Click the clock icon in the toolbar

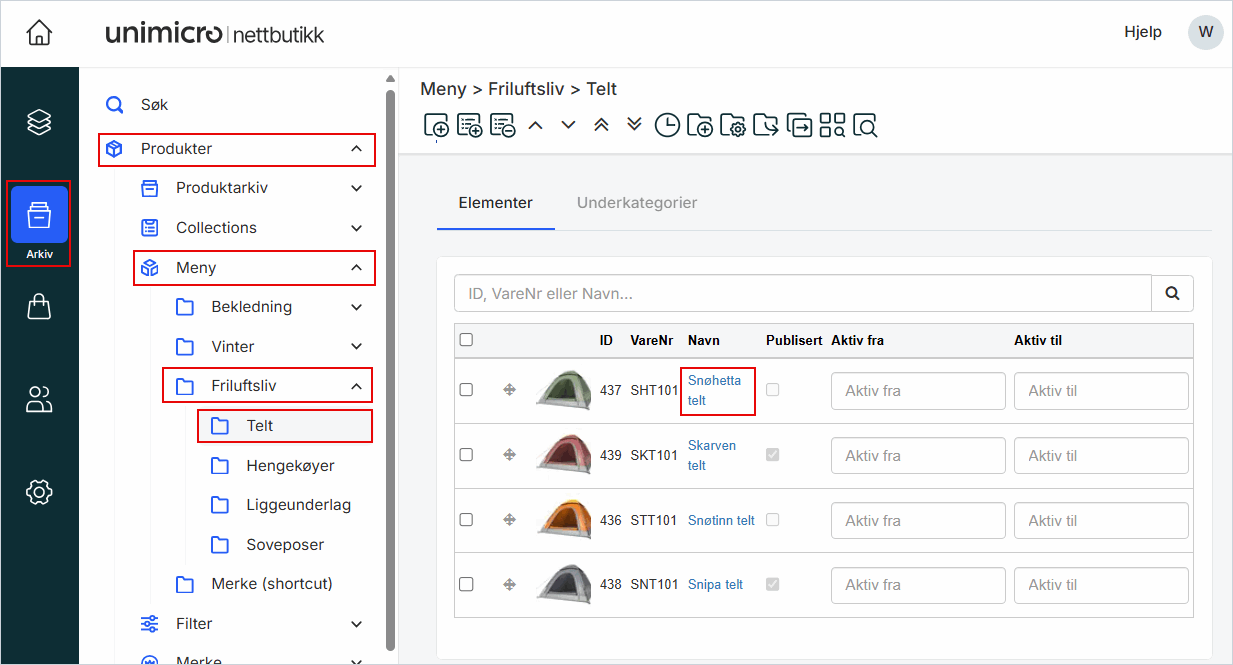tap(667, 125)
